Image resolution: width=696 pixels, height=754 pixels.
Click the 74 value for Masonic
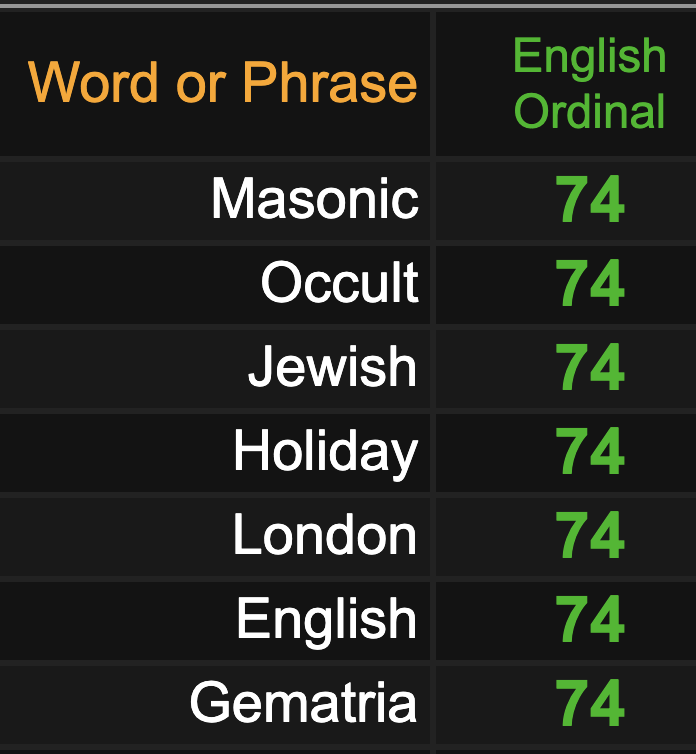tap(590, 199)
